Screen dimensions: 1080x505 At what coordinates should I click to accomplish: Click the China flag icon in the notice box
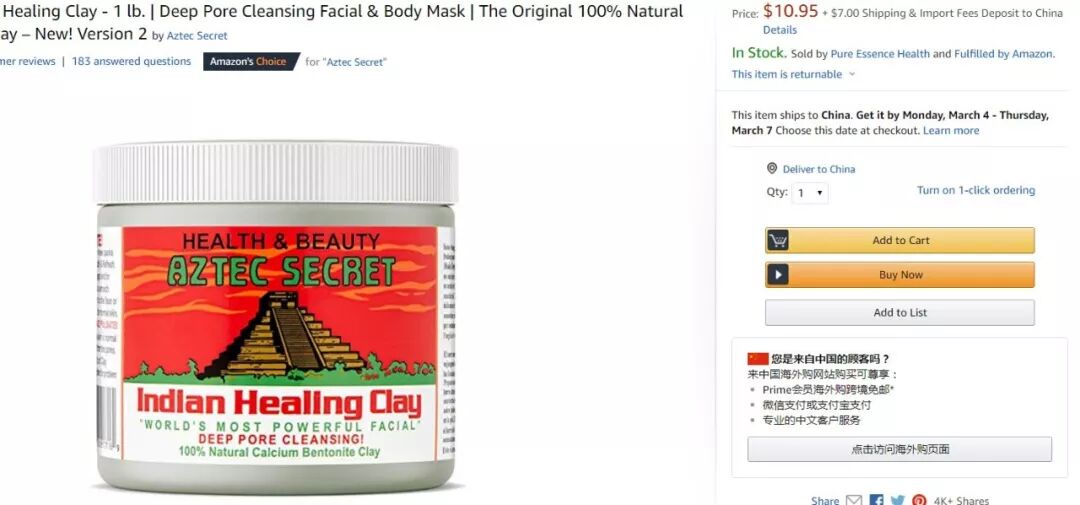point(758,359)
